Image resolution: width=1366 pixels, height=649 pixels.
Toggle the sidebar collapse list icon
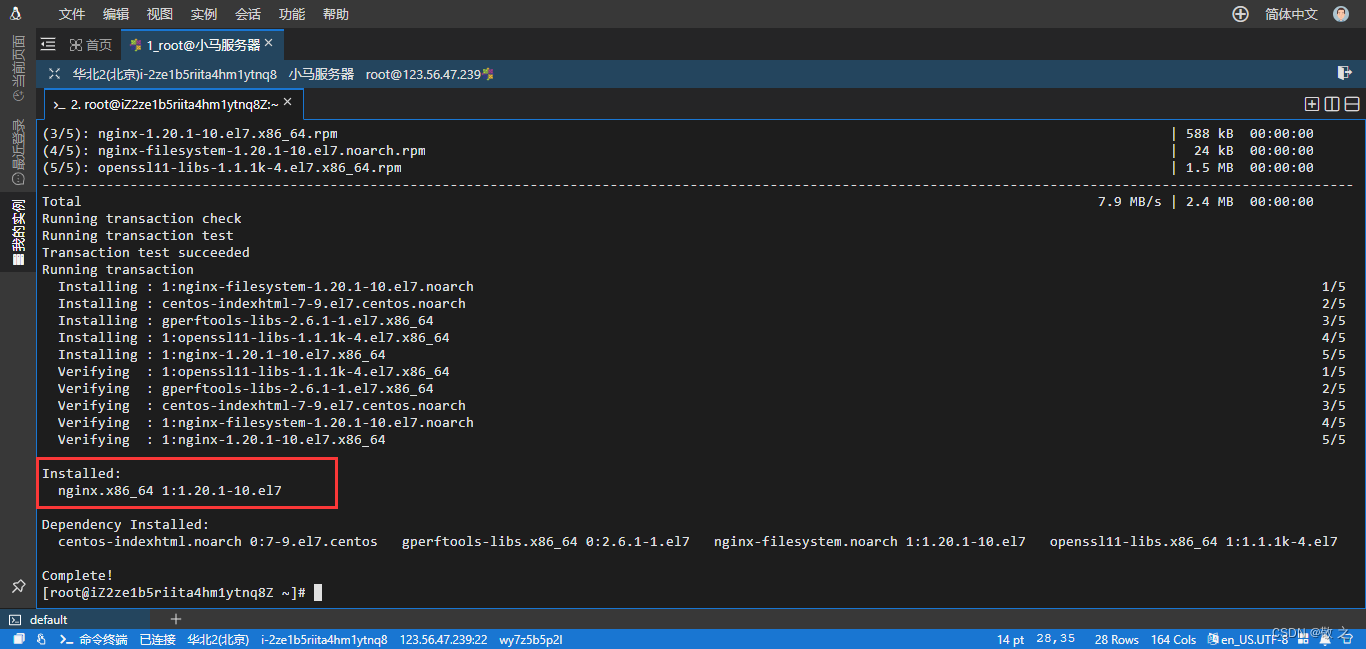pos(48,44)
